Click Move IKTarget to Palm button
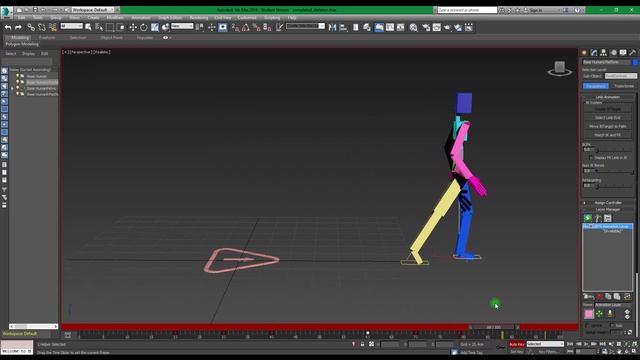This screenshot has height=360, width=640. click(x=608, y=126)
